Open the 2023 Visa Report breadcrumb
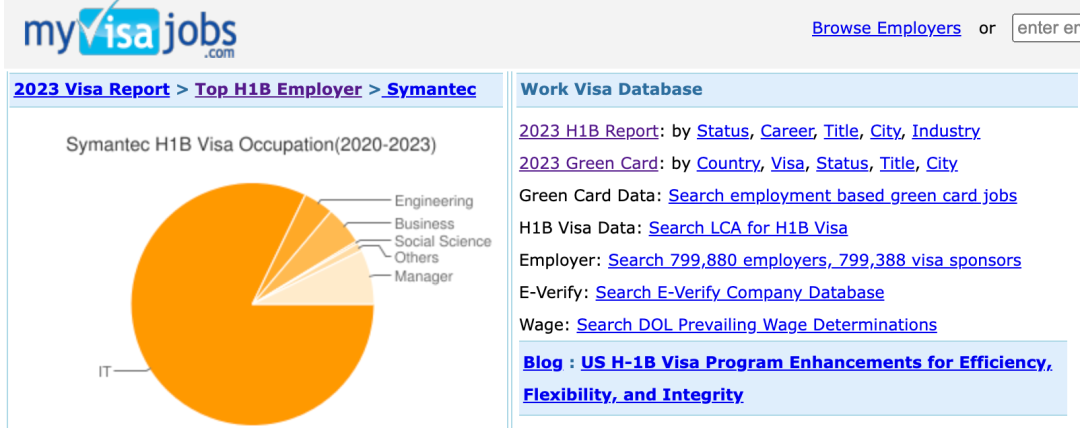Screen dimensions: 1080x428 pos(92,90)
